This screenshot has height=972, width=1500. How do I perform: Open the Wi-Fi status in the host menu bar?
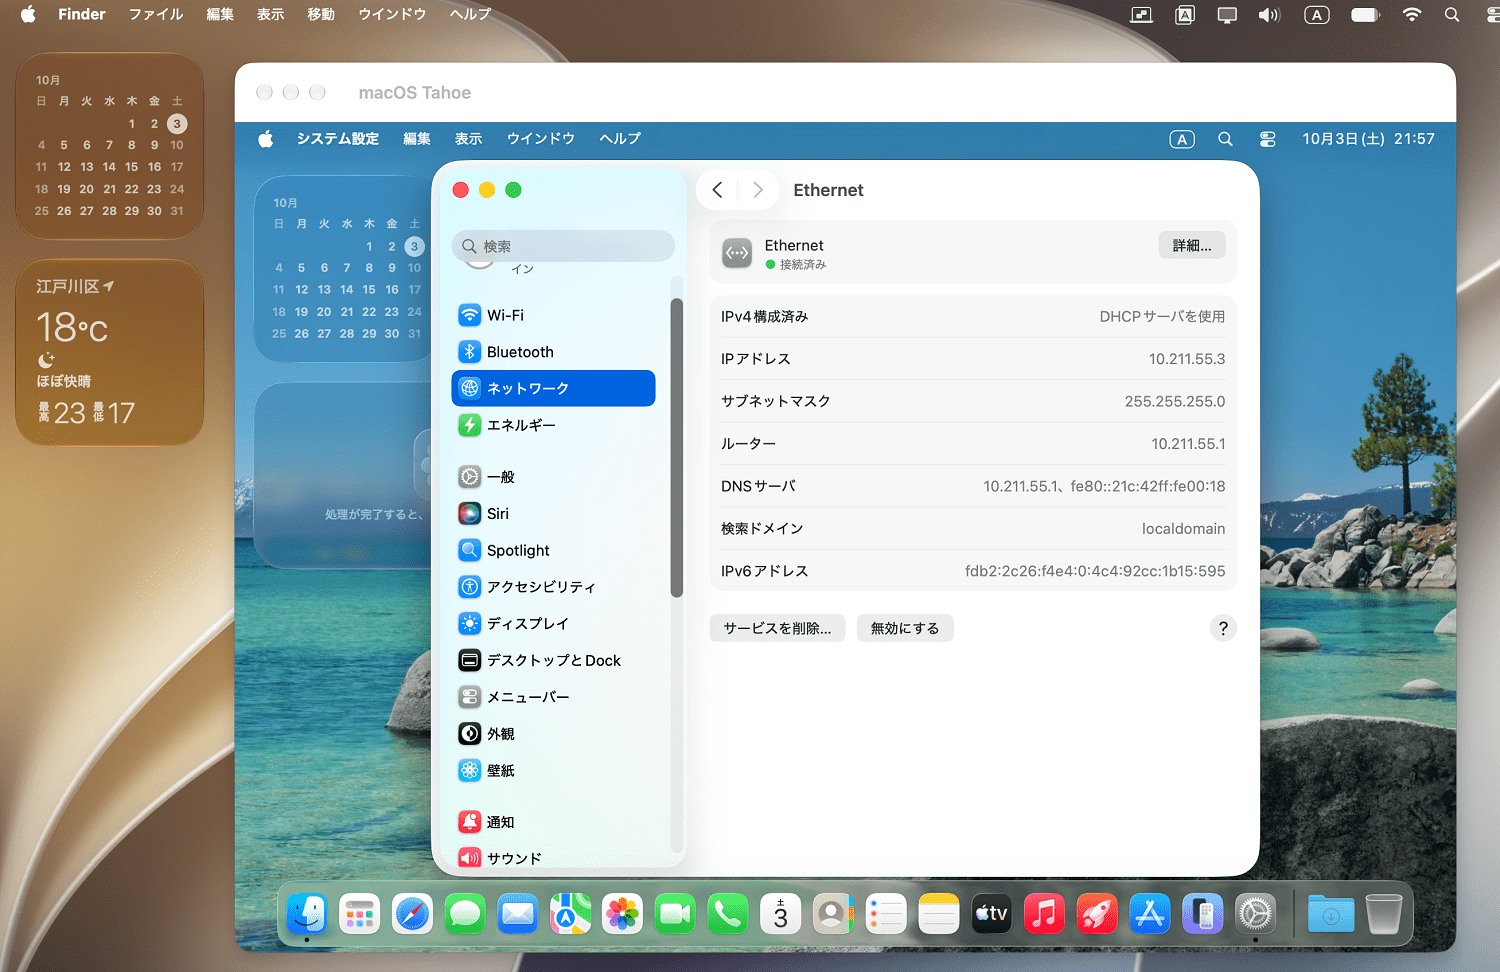(x=1412, y=15)
